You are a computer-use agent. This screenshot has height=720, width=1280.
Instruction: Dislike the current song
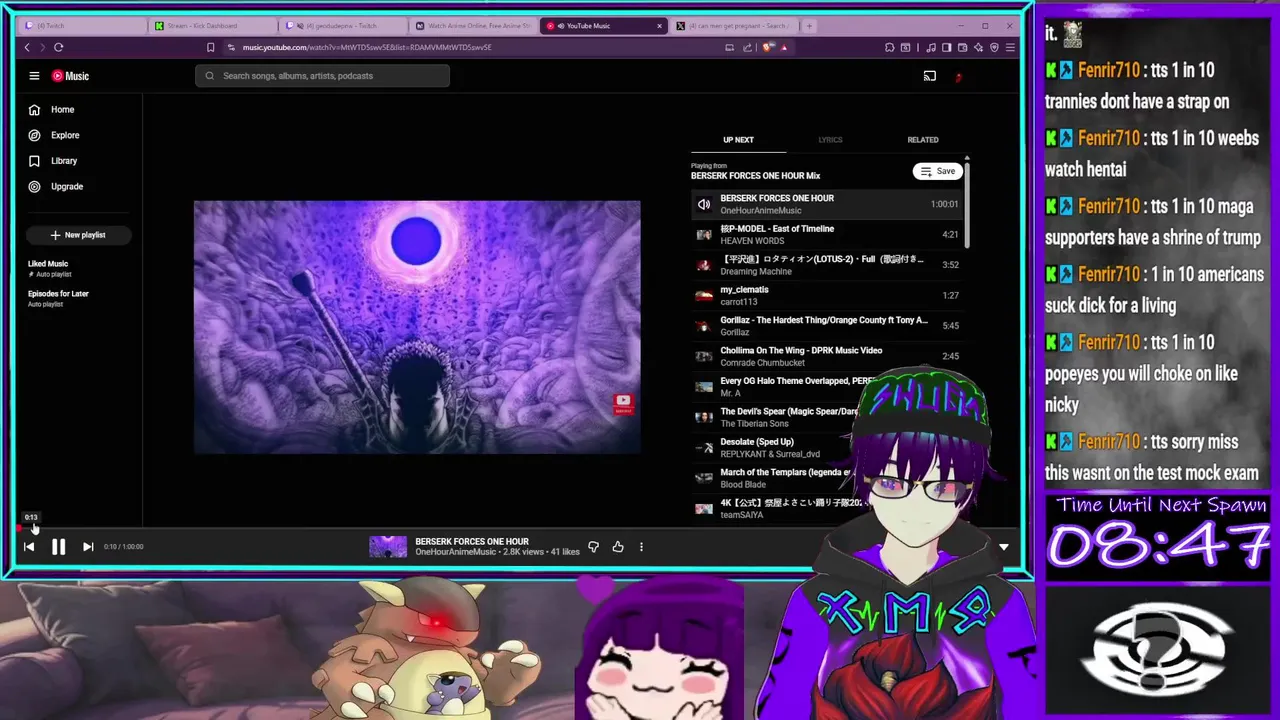point(593,547)
